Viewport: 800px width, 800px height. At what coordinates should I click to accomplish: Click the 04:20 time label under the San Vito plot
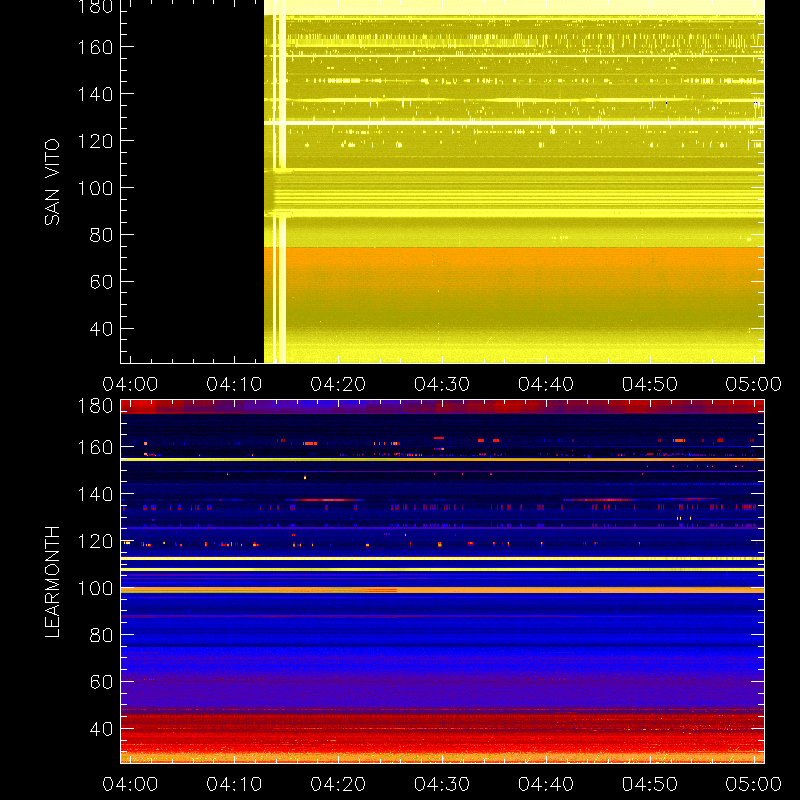(x=338, y=384)
